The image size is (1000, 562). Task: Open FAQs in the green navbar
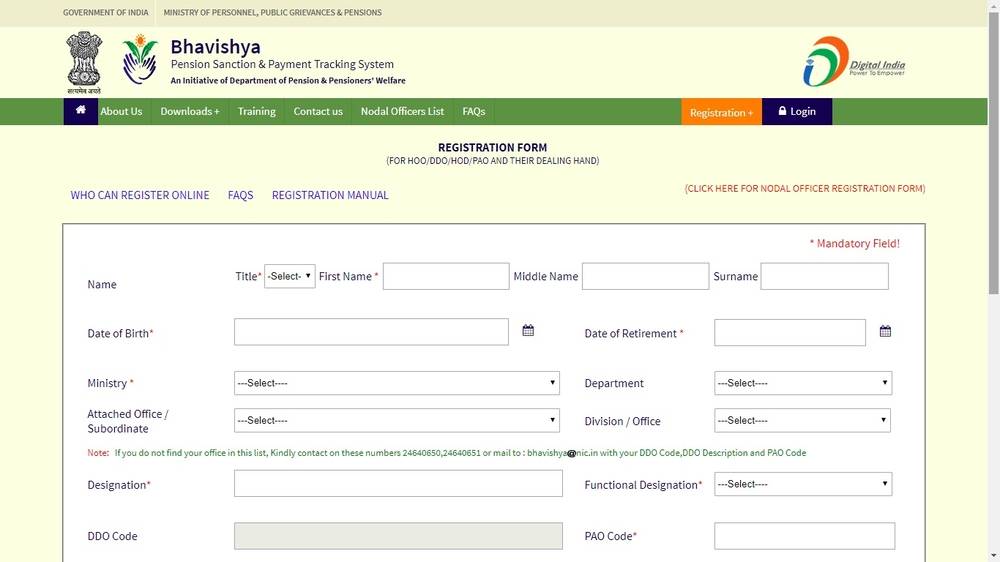coord(474,111)
